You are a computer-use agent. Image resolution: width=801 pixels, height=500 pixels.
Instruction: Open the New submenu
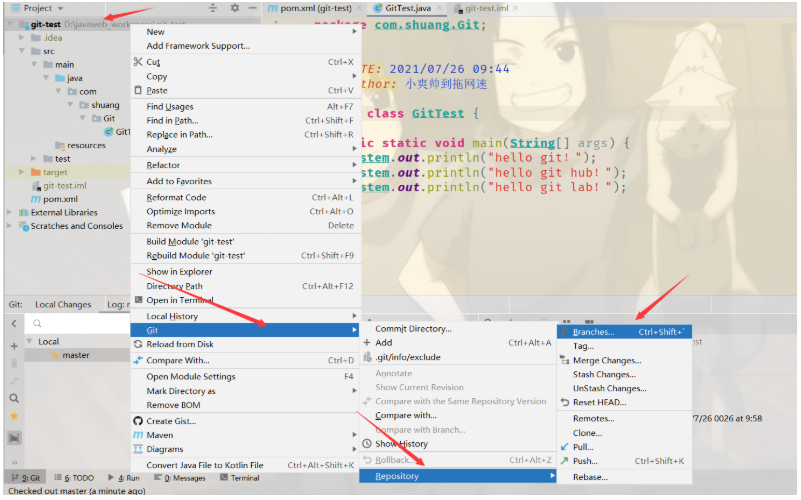pos(246,32)
